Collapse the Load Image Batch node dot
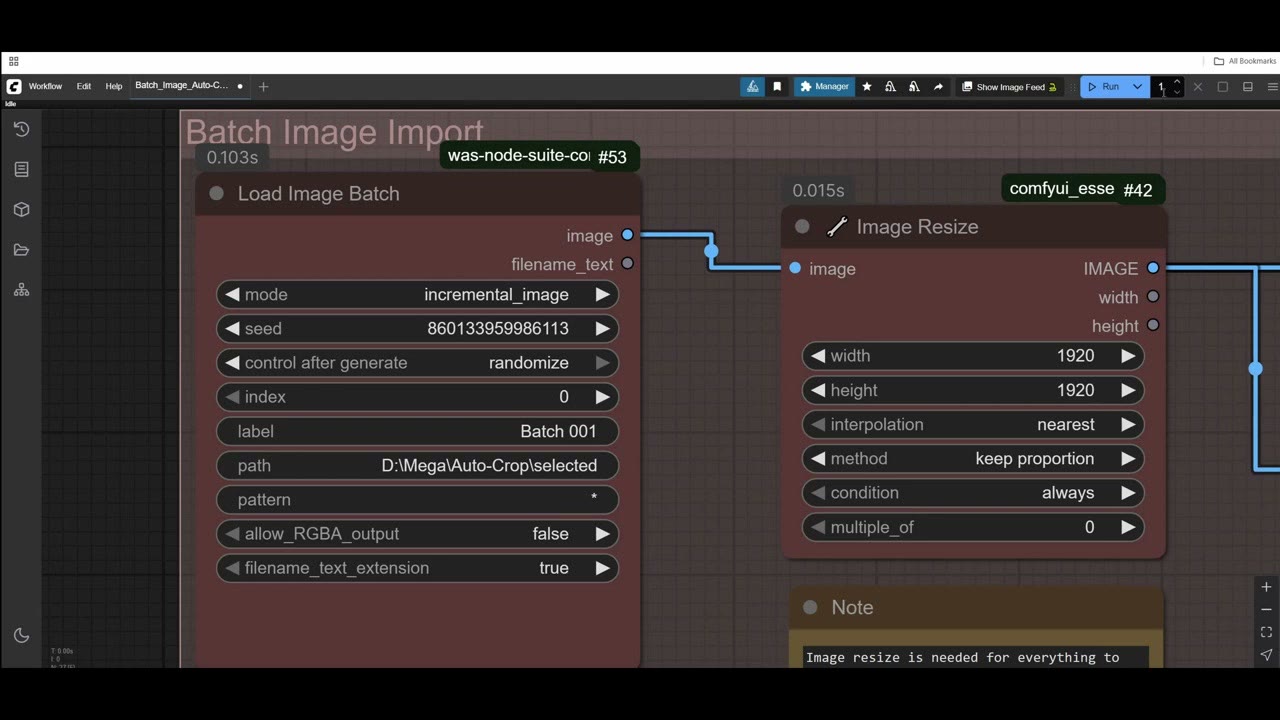 [216, 193]
